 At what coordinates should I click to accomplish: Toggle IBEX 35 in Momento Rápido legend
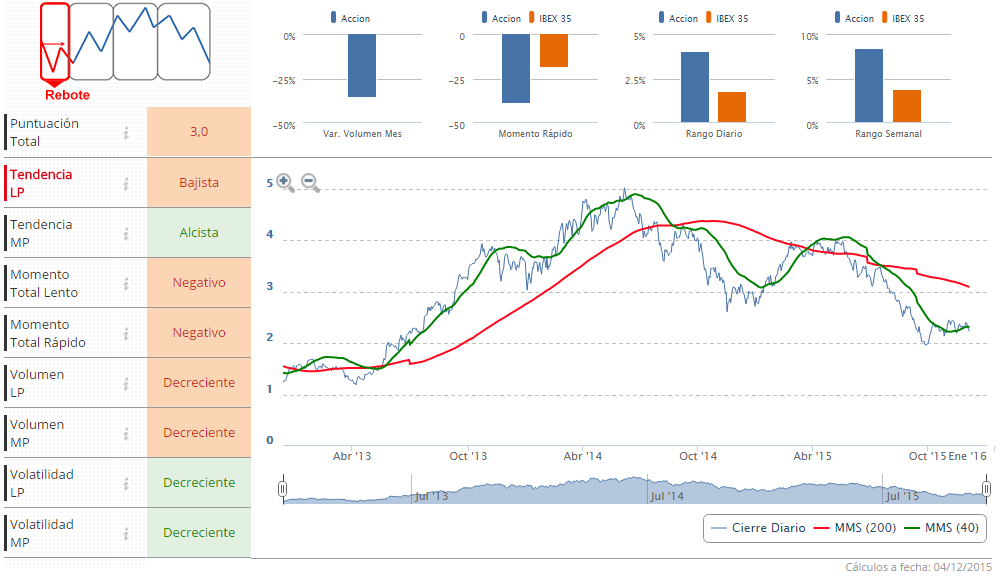pos(555,18)
